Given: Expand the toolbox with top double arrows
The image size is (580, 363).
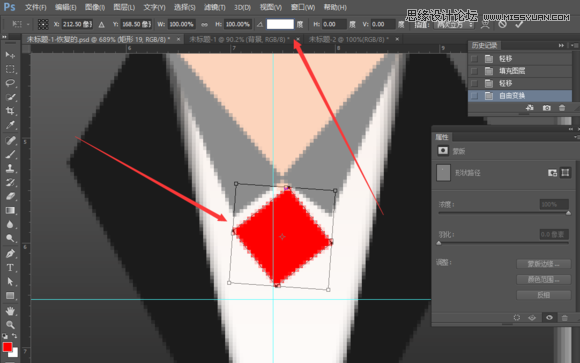Looking at the screenshot, I should (x=4, y=37).
